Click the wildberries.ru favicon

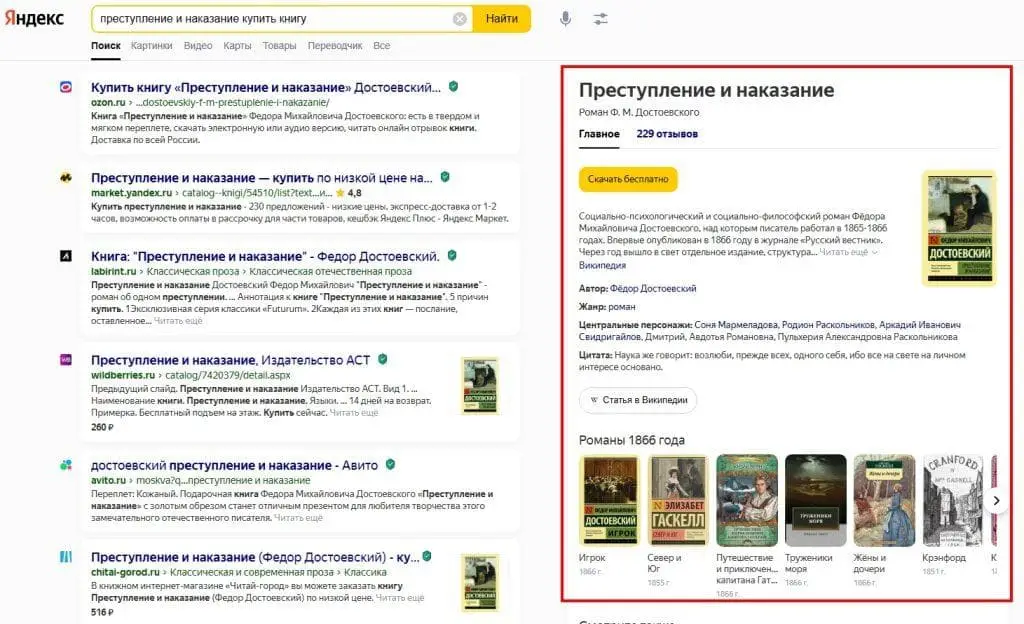(x=66, y=360)
